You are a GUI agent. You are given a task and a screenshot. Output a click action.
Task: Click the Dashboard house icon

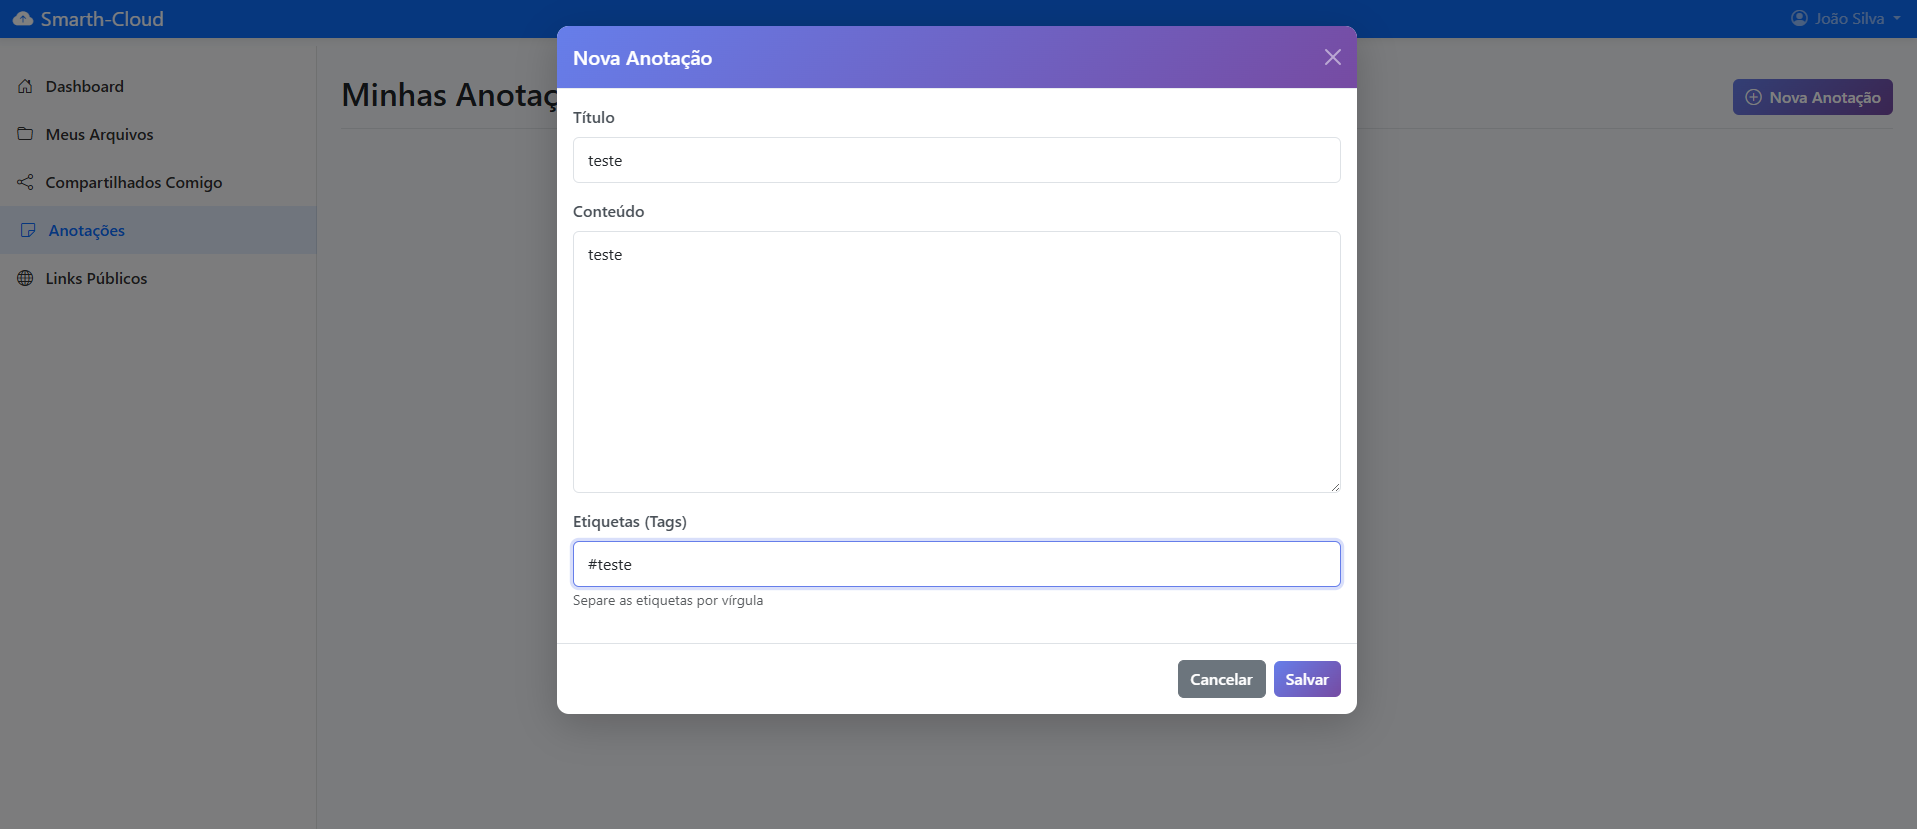26,87
